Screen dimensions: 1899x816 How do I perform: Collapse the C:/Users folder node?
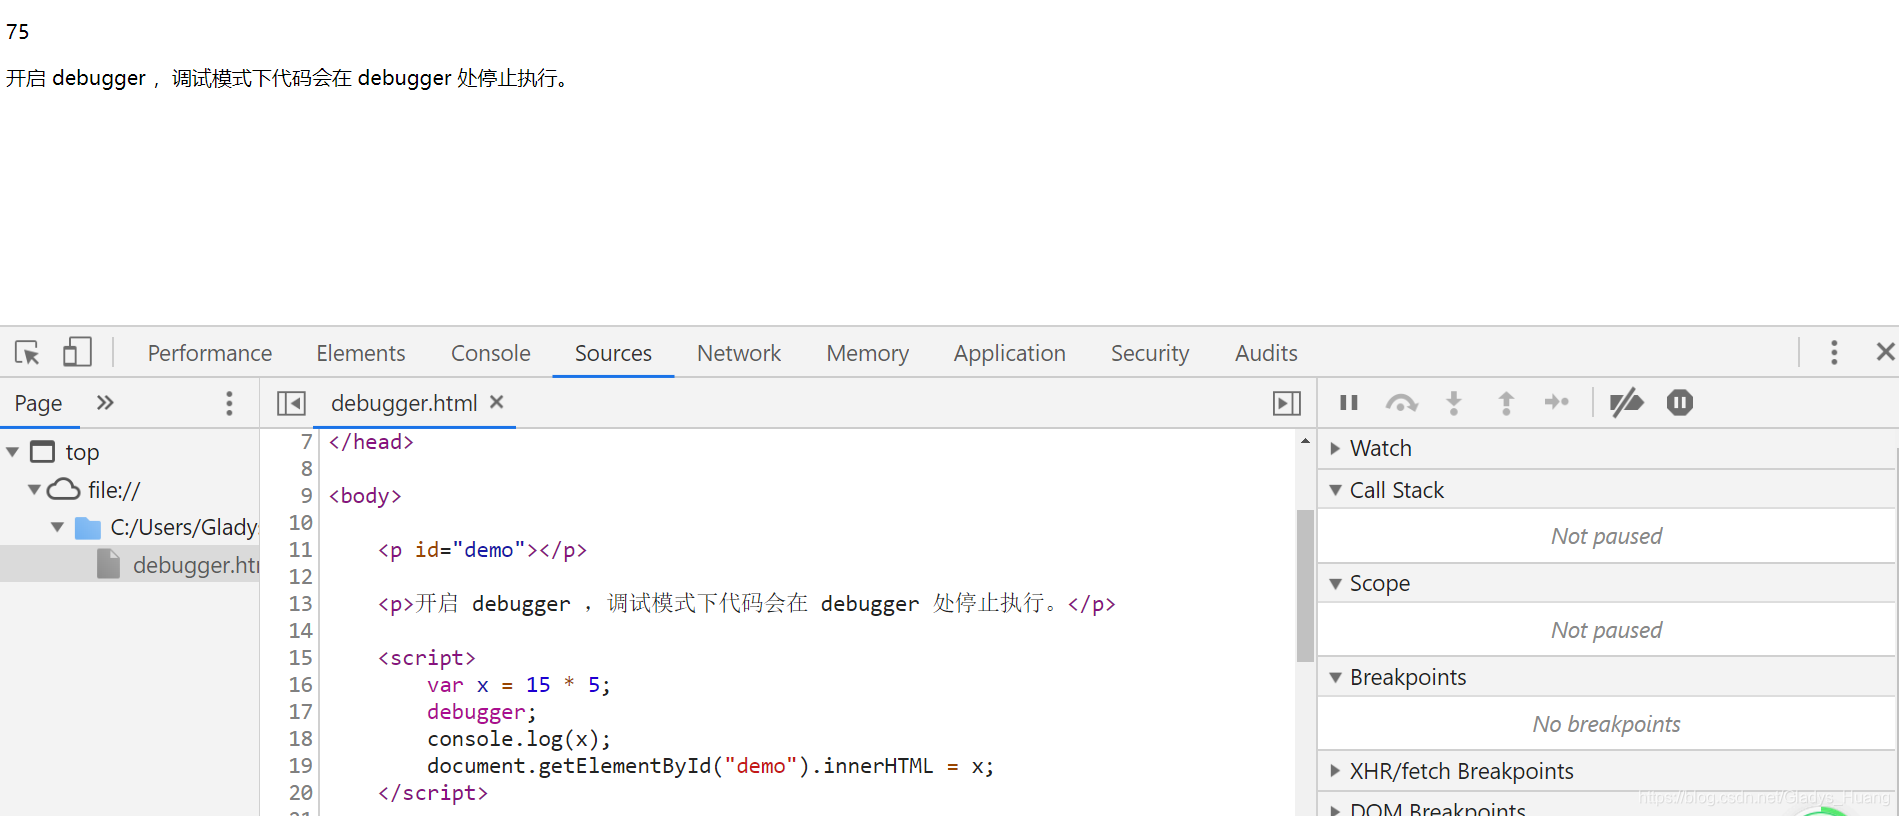point(57,527)
